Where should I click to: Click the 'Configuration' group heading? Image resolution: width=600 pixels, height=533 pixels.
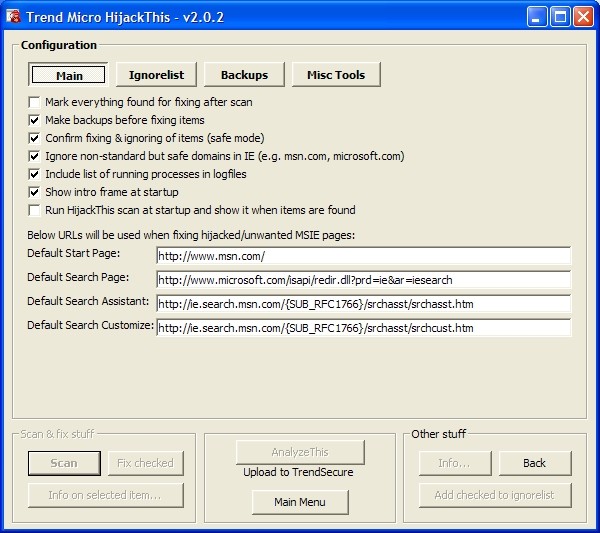tap(59, 45)
